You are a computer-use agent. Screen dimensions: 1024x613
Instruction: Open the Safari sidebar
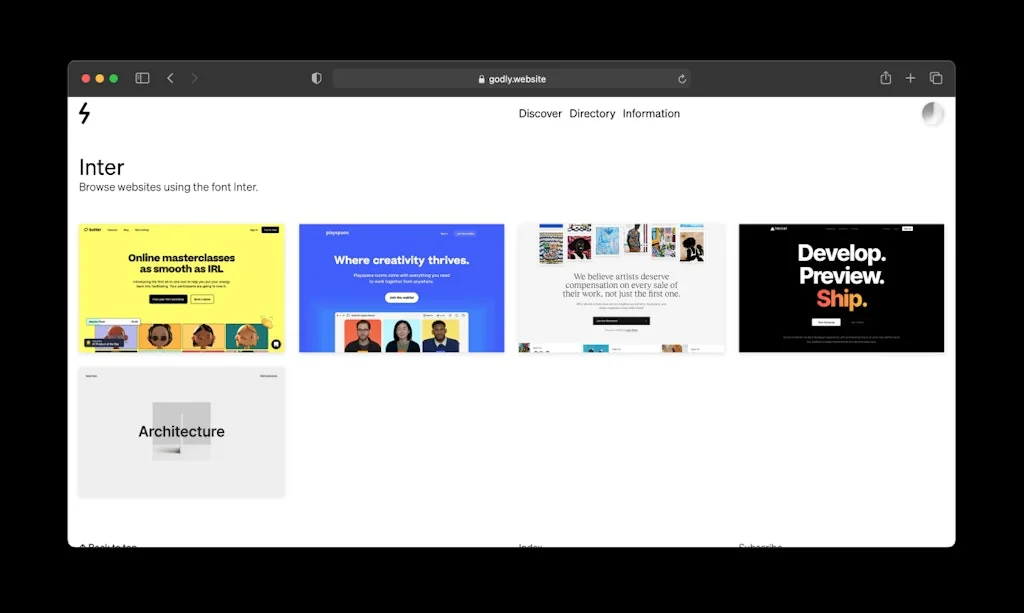[142, 77]
